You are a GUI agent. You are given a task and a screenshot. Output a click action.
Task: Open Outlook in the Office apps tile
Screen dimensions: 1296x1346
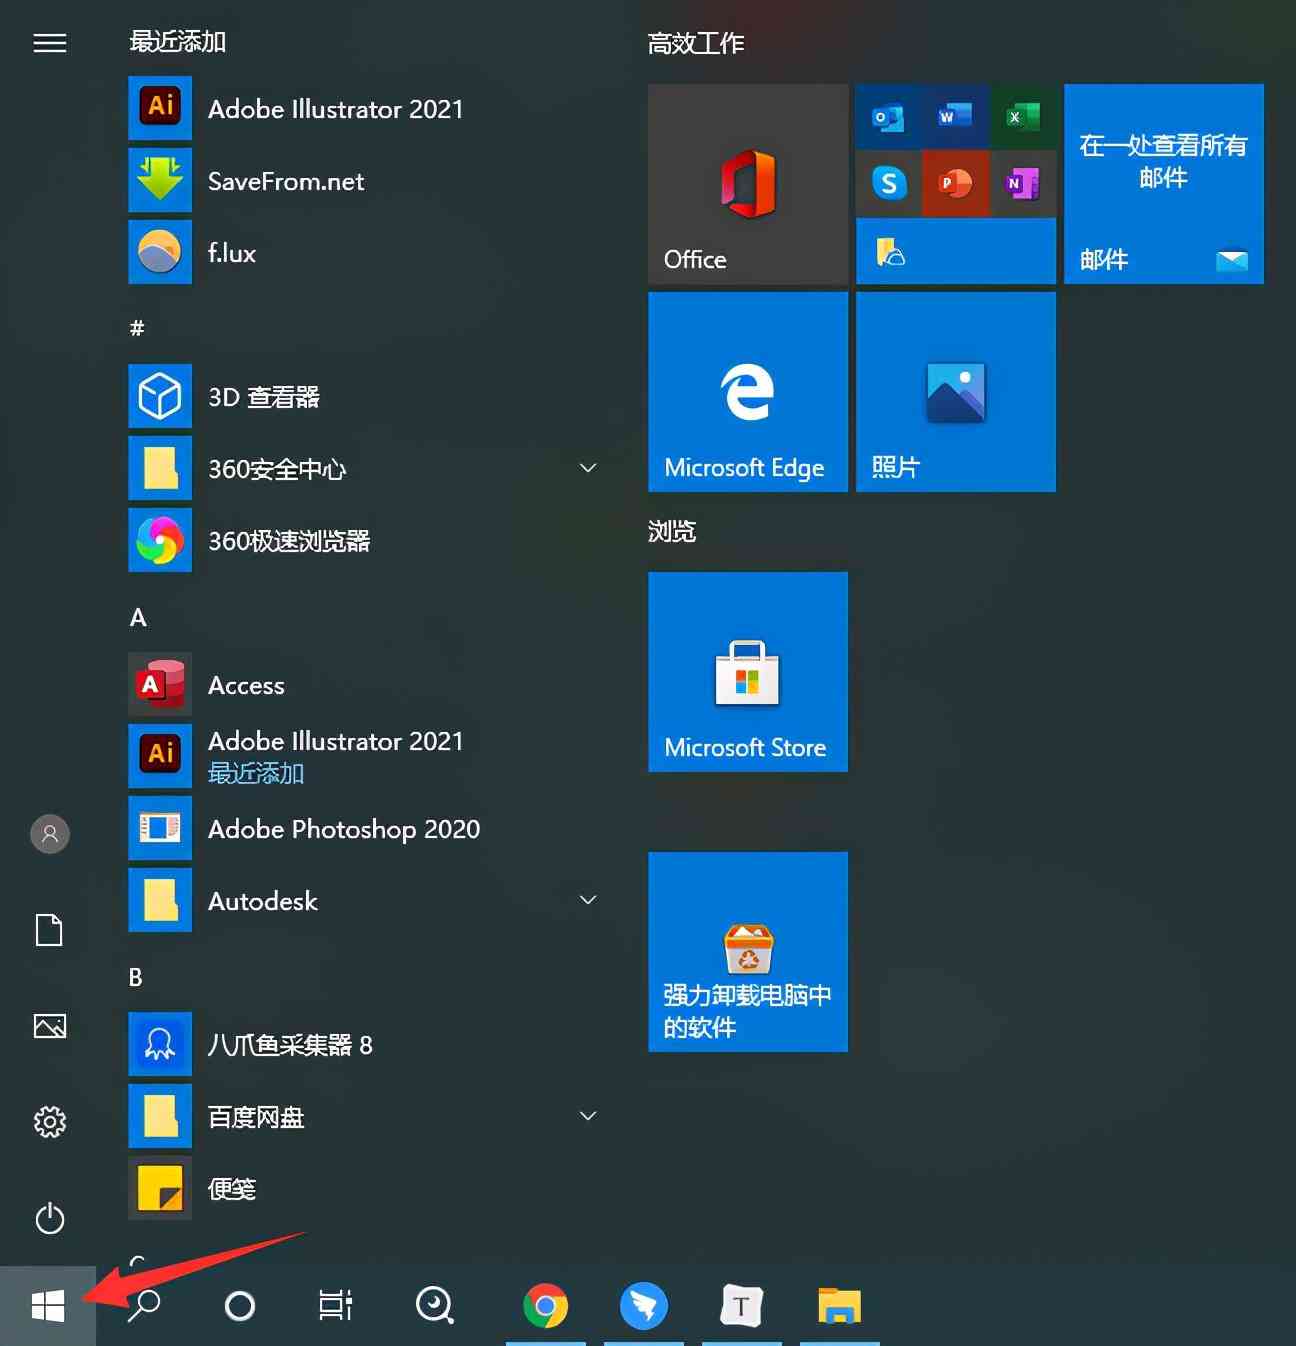pos(888,117)
